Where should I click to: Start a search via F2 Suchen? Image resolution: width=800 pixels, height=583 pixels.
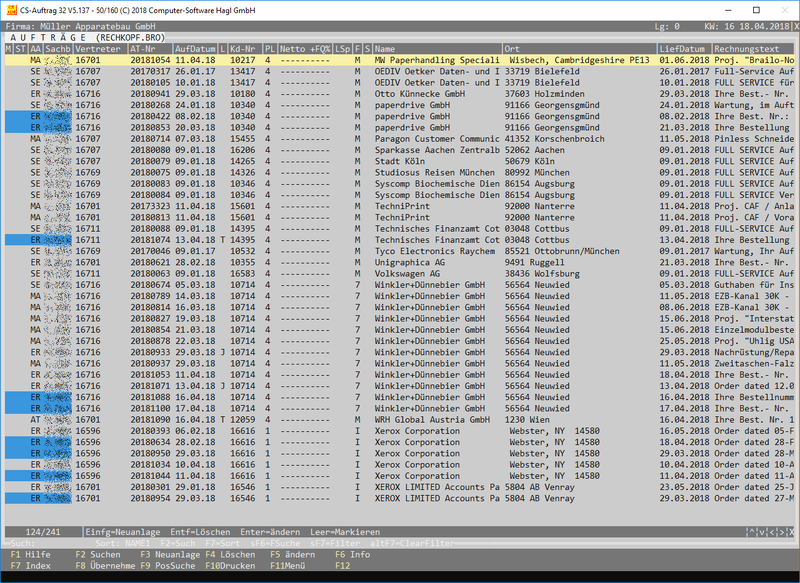[x=98, y=553]
